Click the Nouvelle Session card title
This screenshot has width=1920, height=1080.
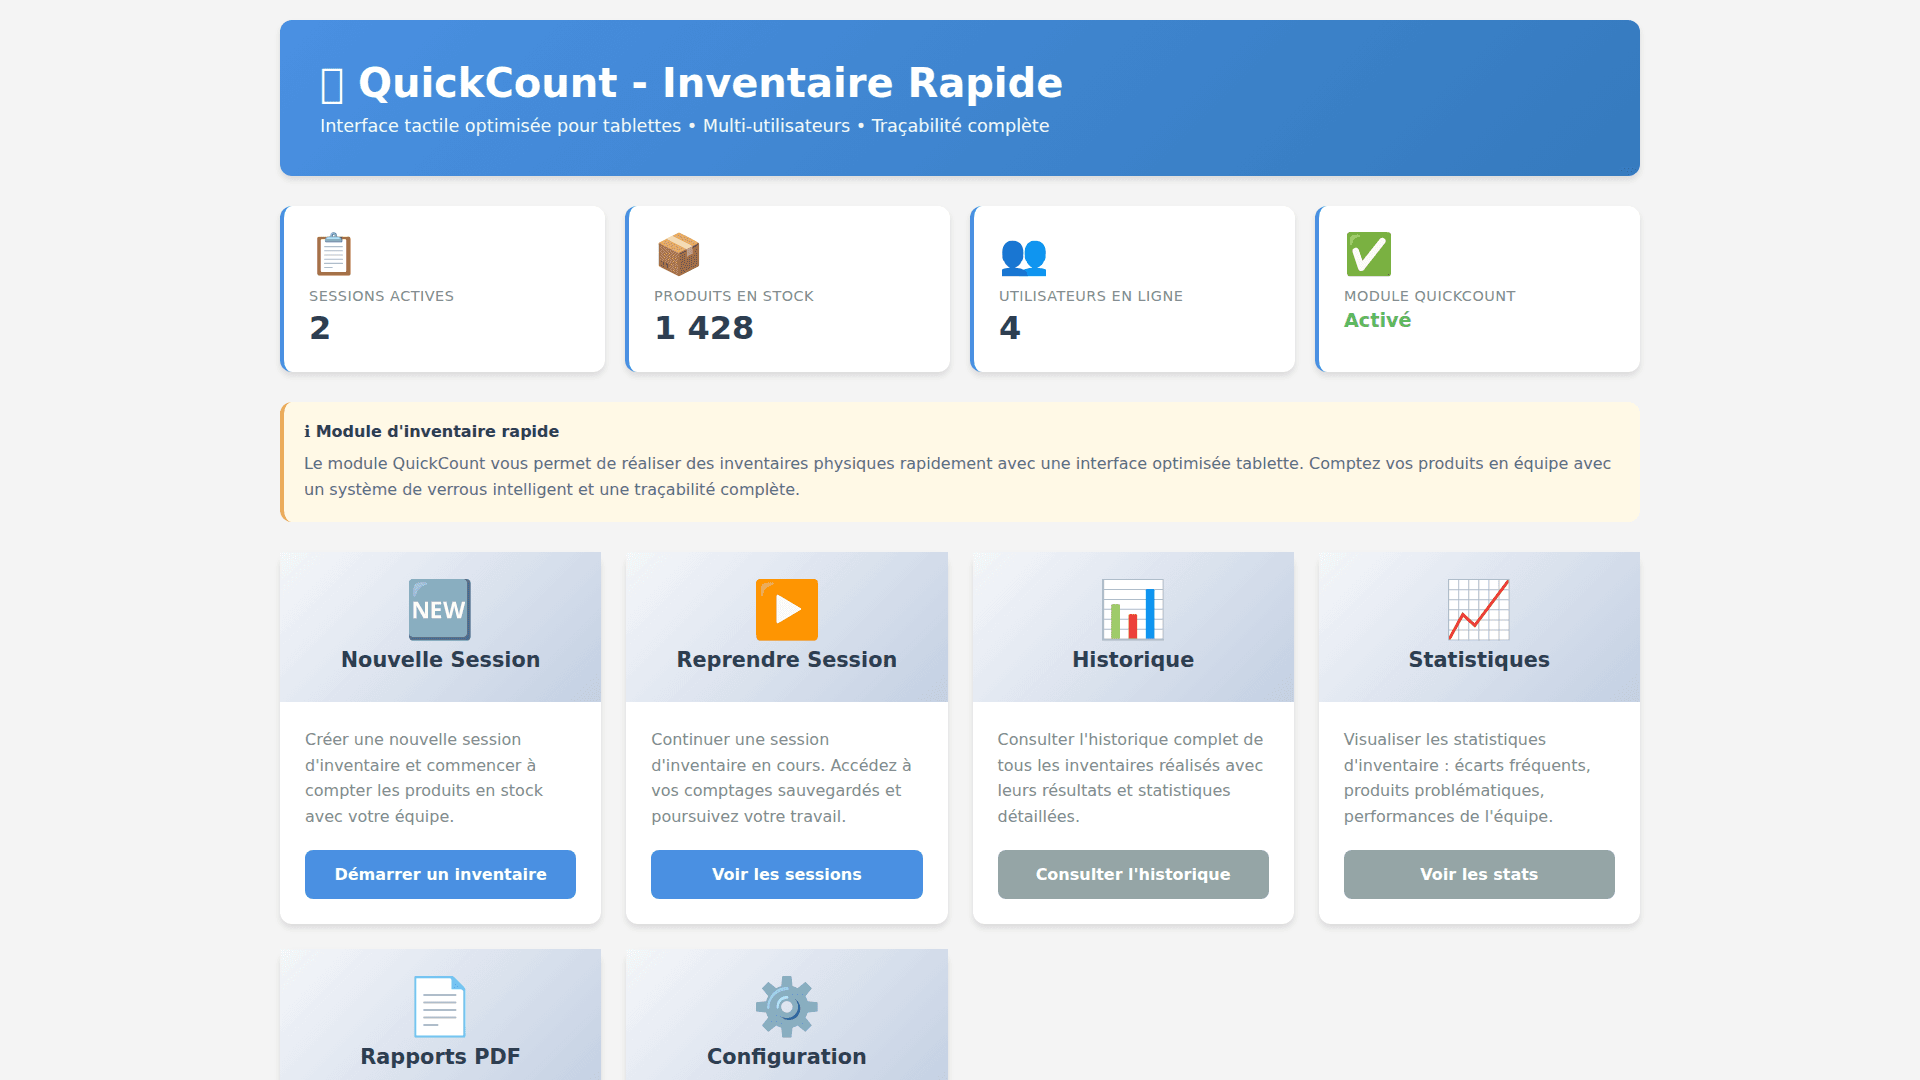point(439,660)
